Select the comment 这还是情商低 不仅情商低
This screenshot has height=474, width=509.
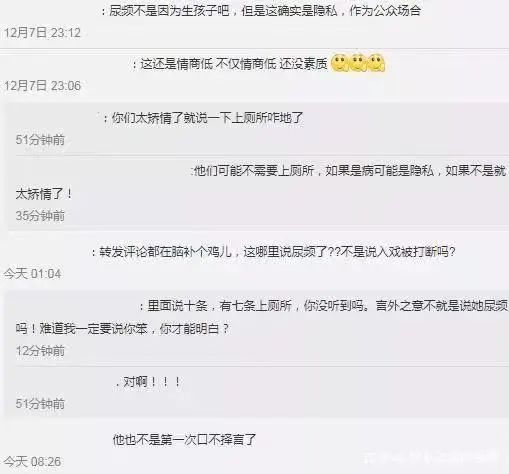[230, 64]
